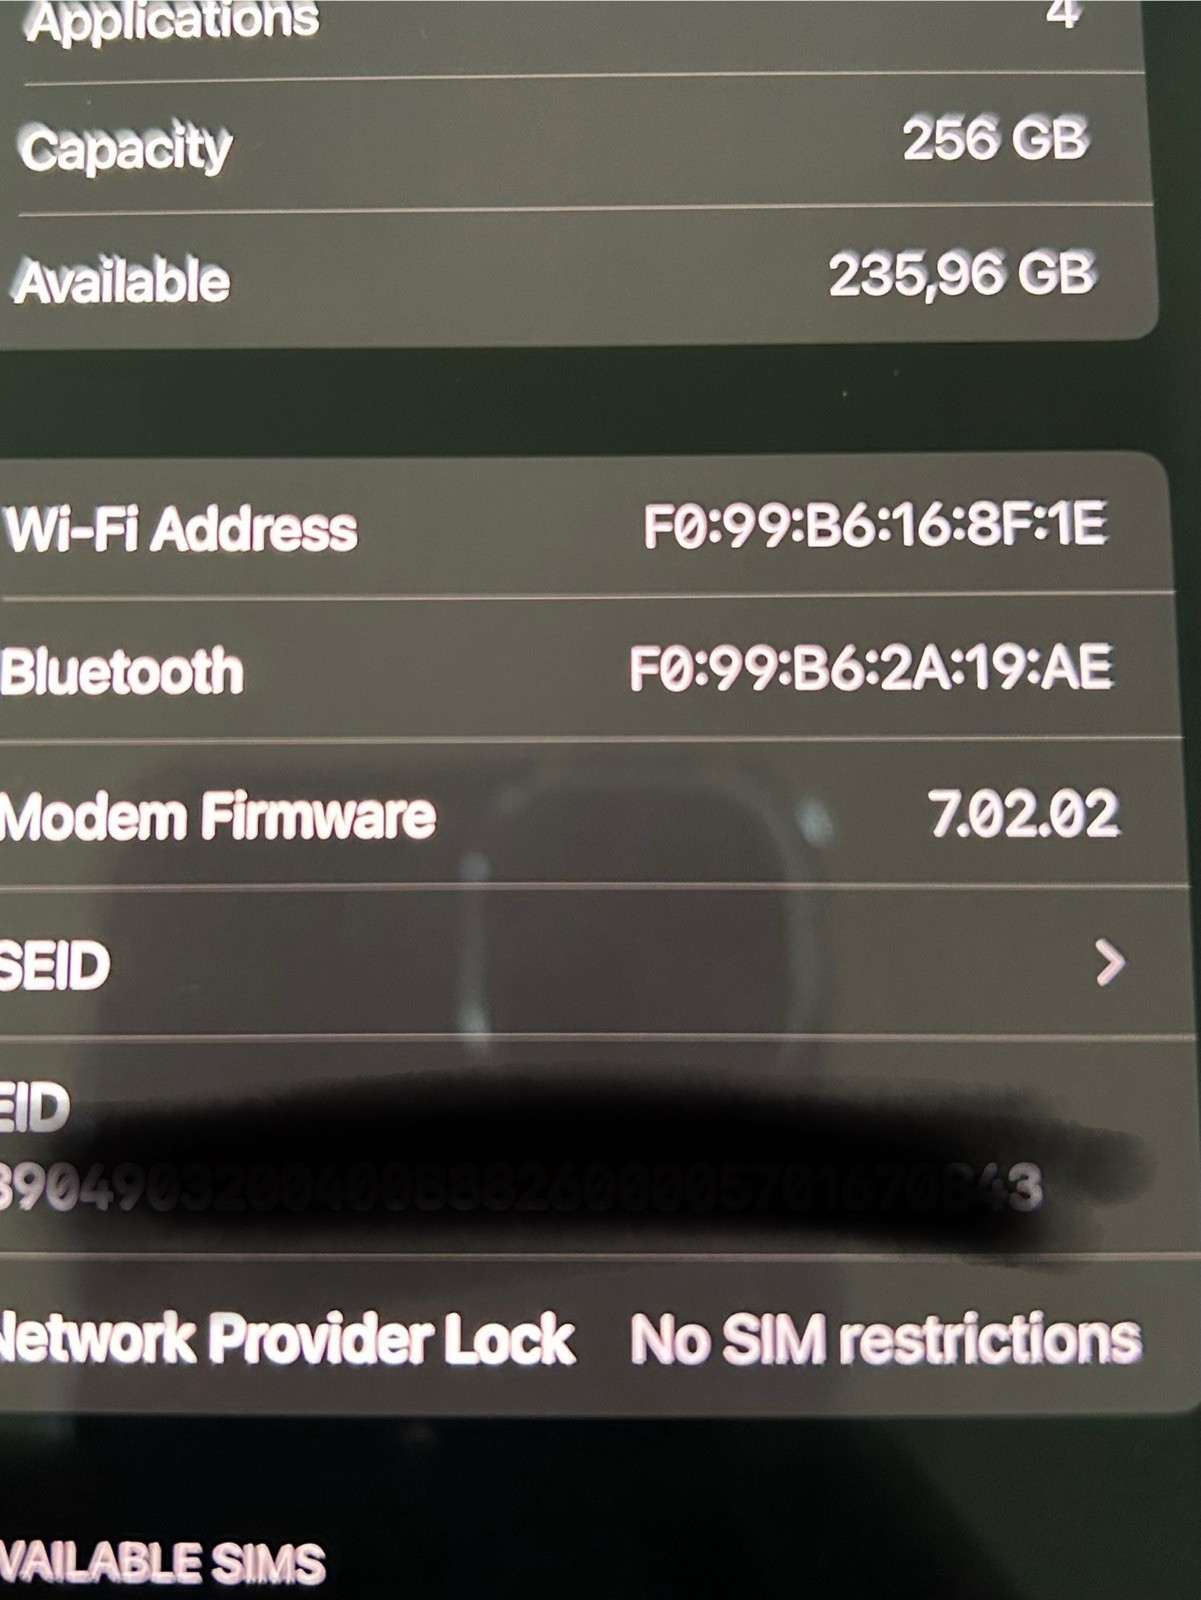Tap the Available storage label

tap(123, 281)
